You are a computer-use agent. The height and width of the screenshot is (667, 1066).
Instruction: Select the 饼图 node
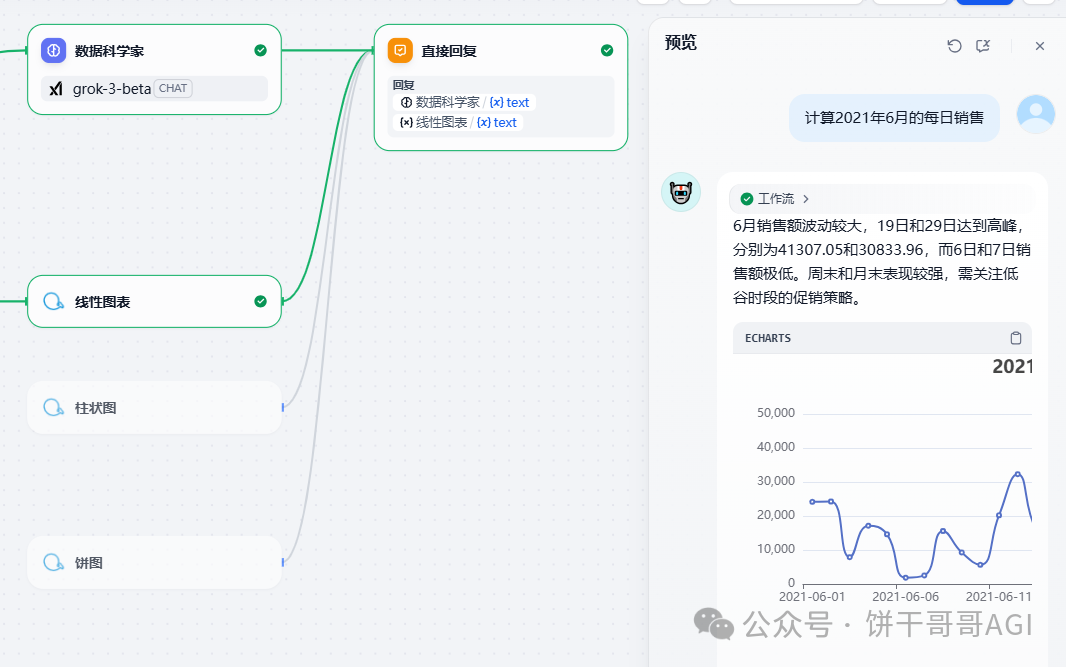click(x=154, y=562)
